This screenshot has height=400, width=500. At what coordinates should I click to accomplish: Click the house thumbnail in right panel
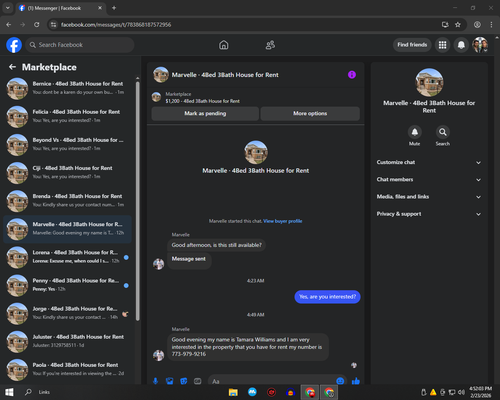tap(429, 82)
